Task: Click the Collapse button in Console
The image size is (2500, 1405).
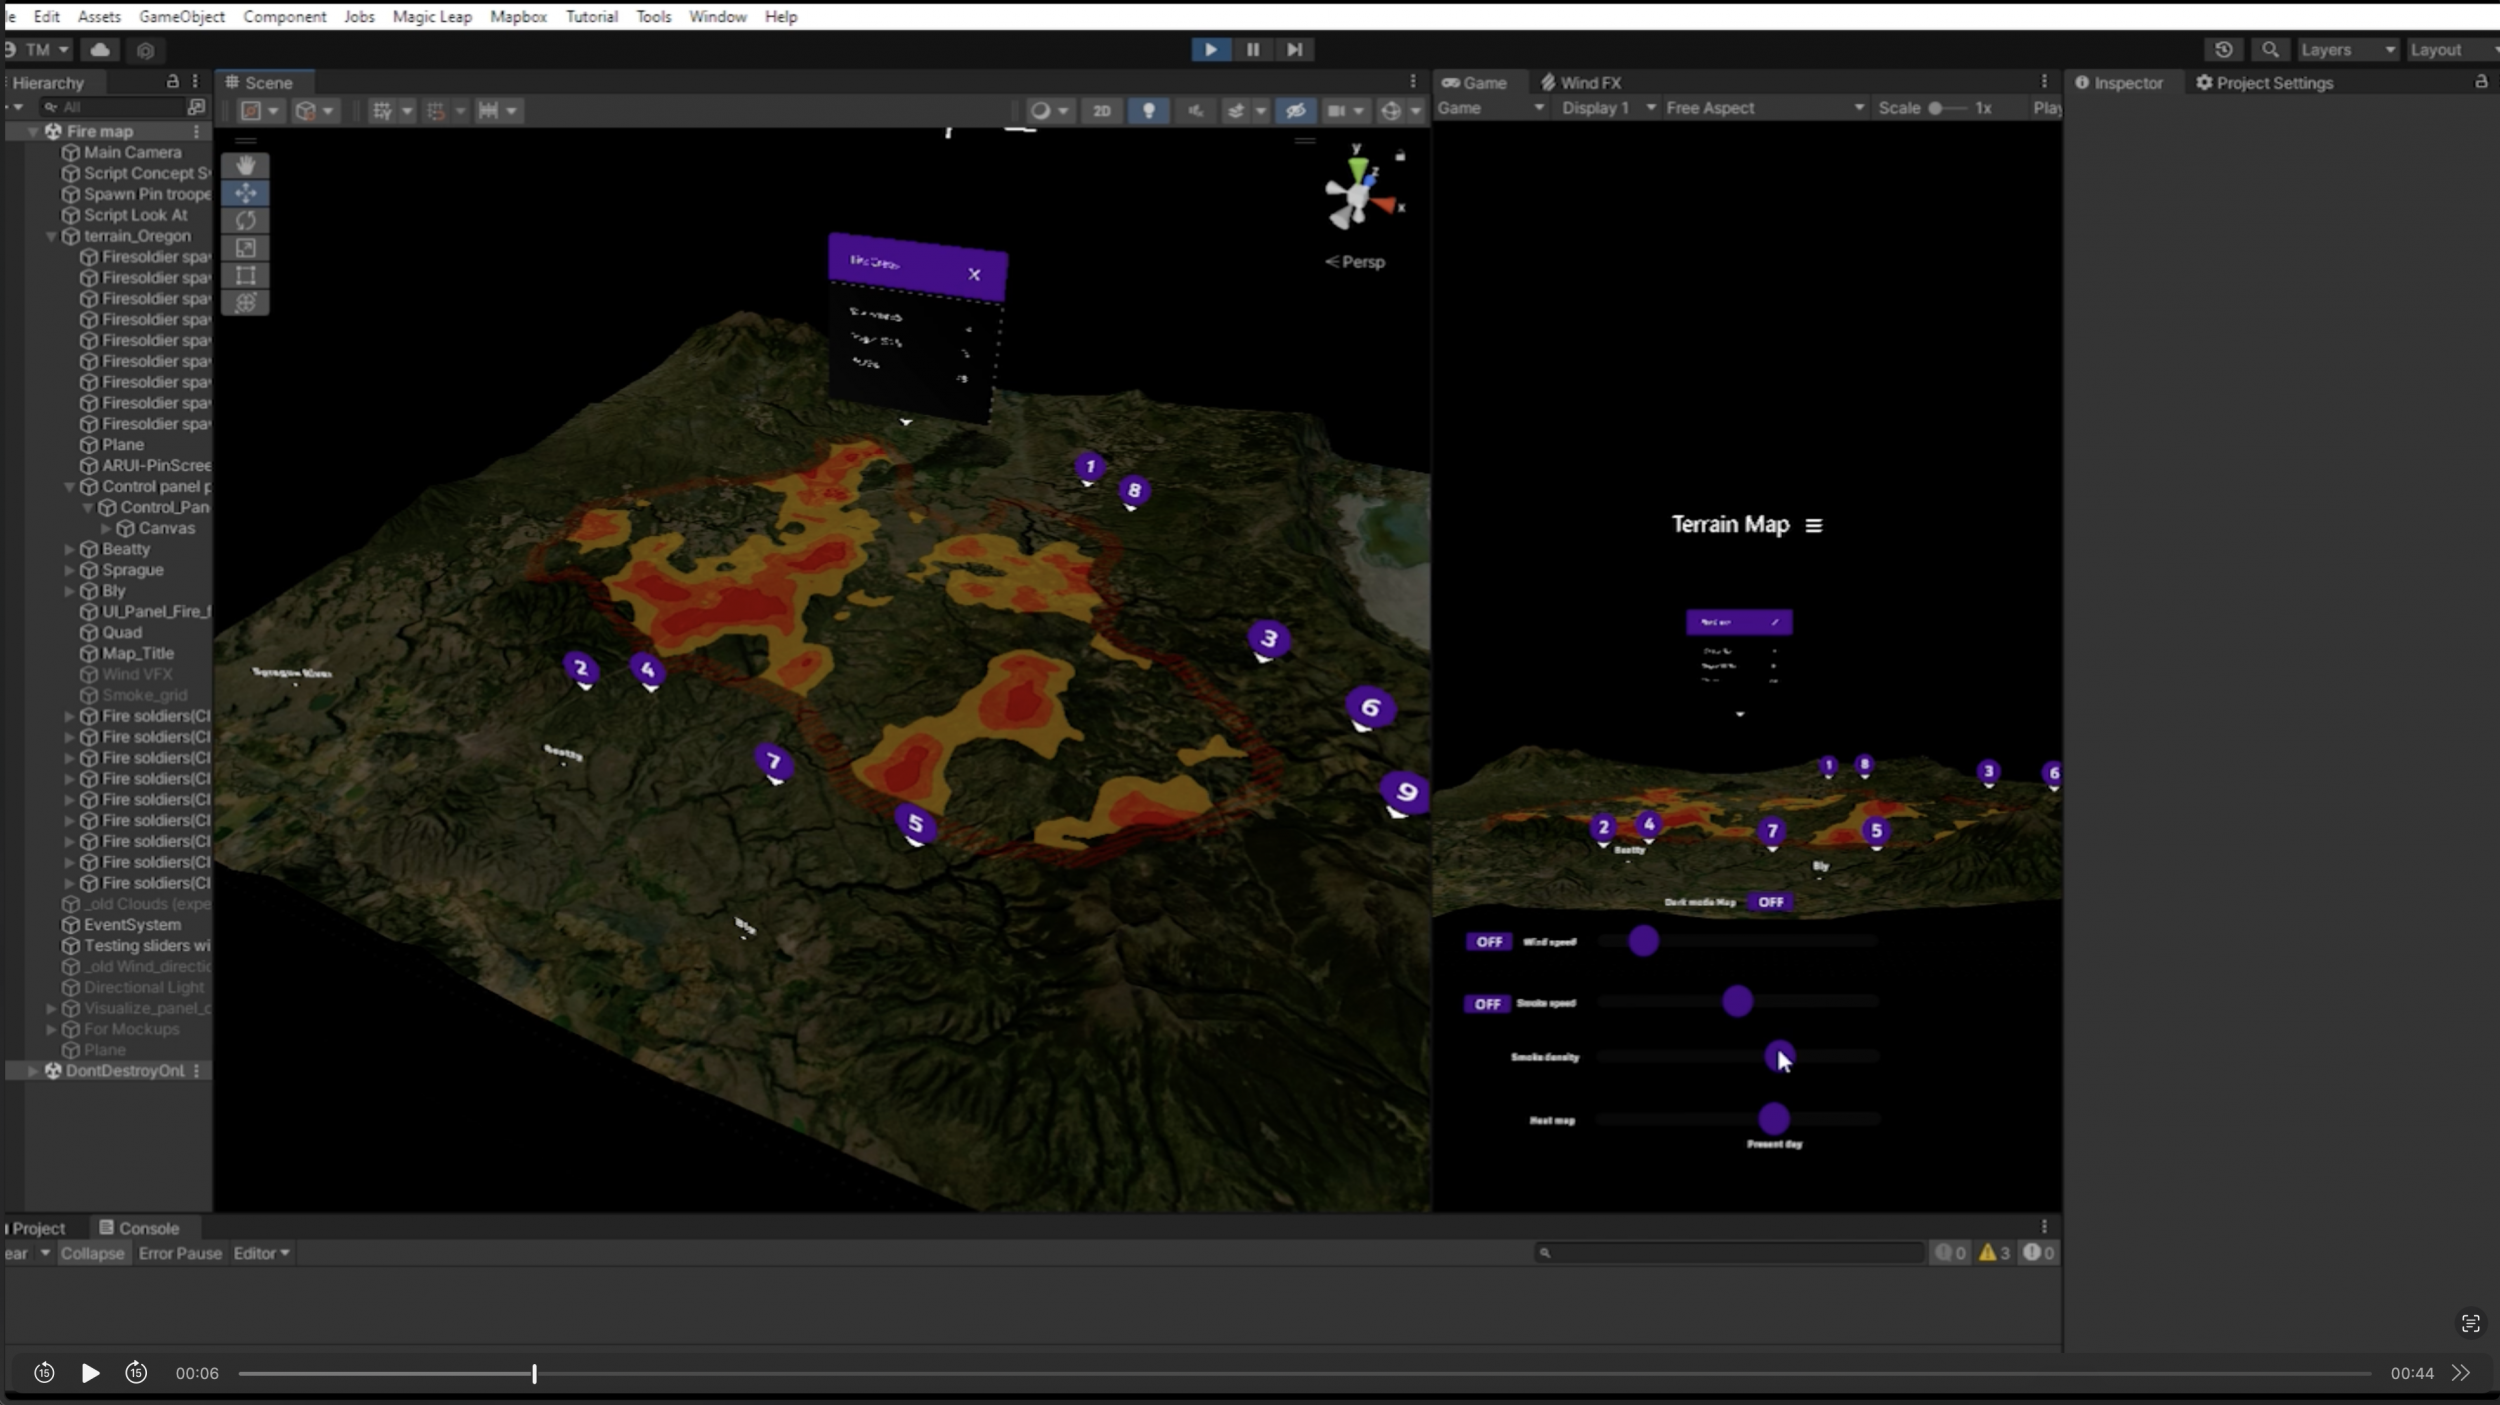Action: [92, 1253]
